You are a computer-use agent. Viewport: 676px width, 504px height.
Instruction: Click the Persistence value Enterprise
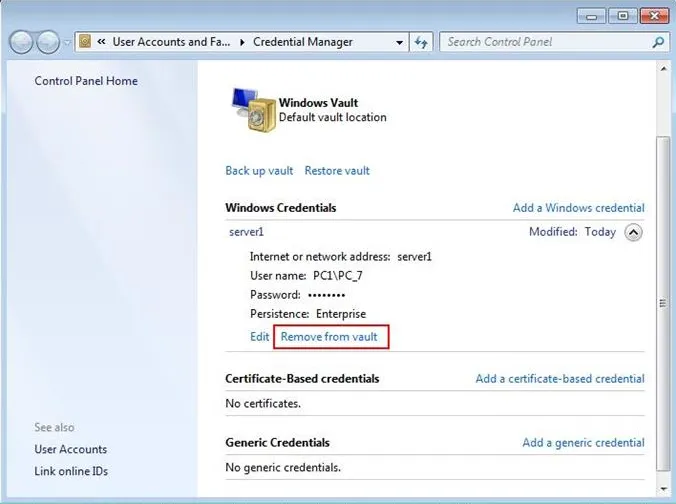341,314
